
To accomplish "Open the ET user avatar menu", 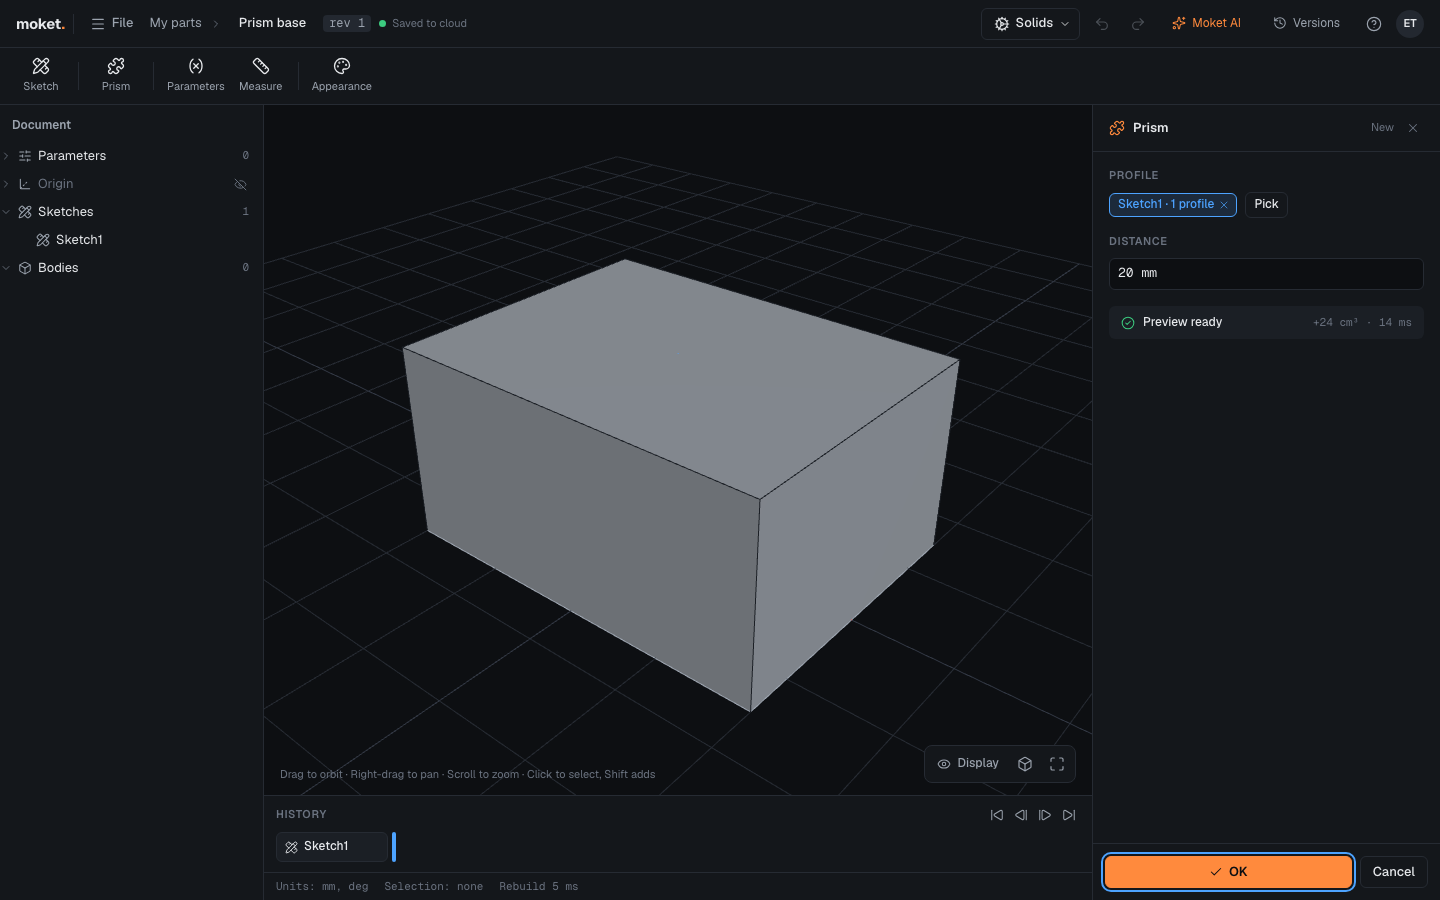I will (1410, 24).
